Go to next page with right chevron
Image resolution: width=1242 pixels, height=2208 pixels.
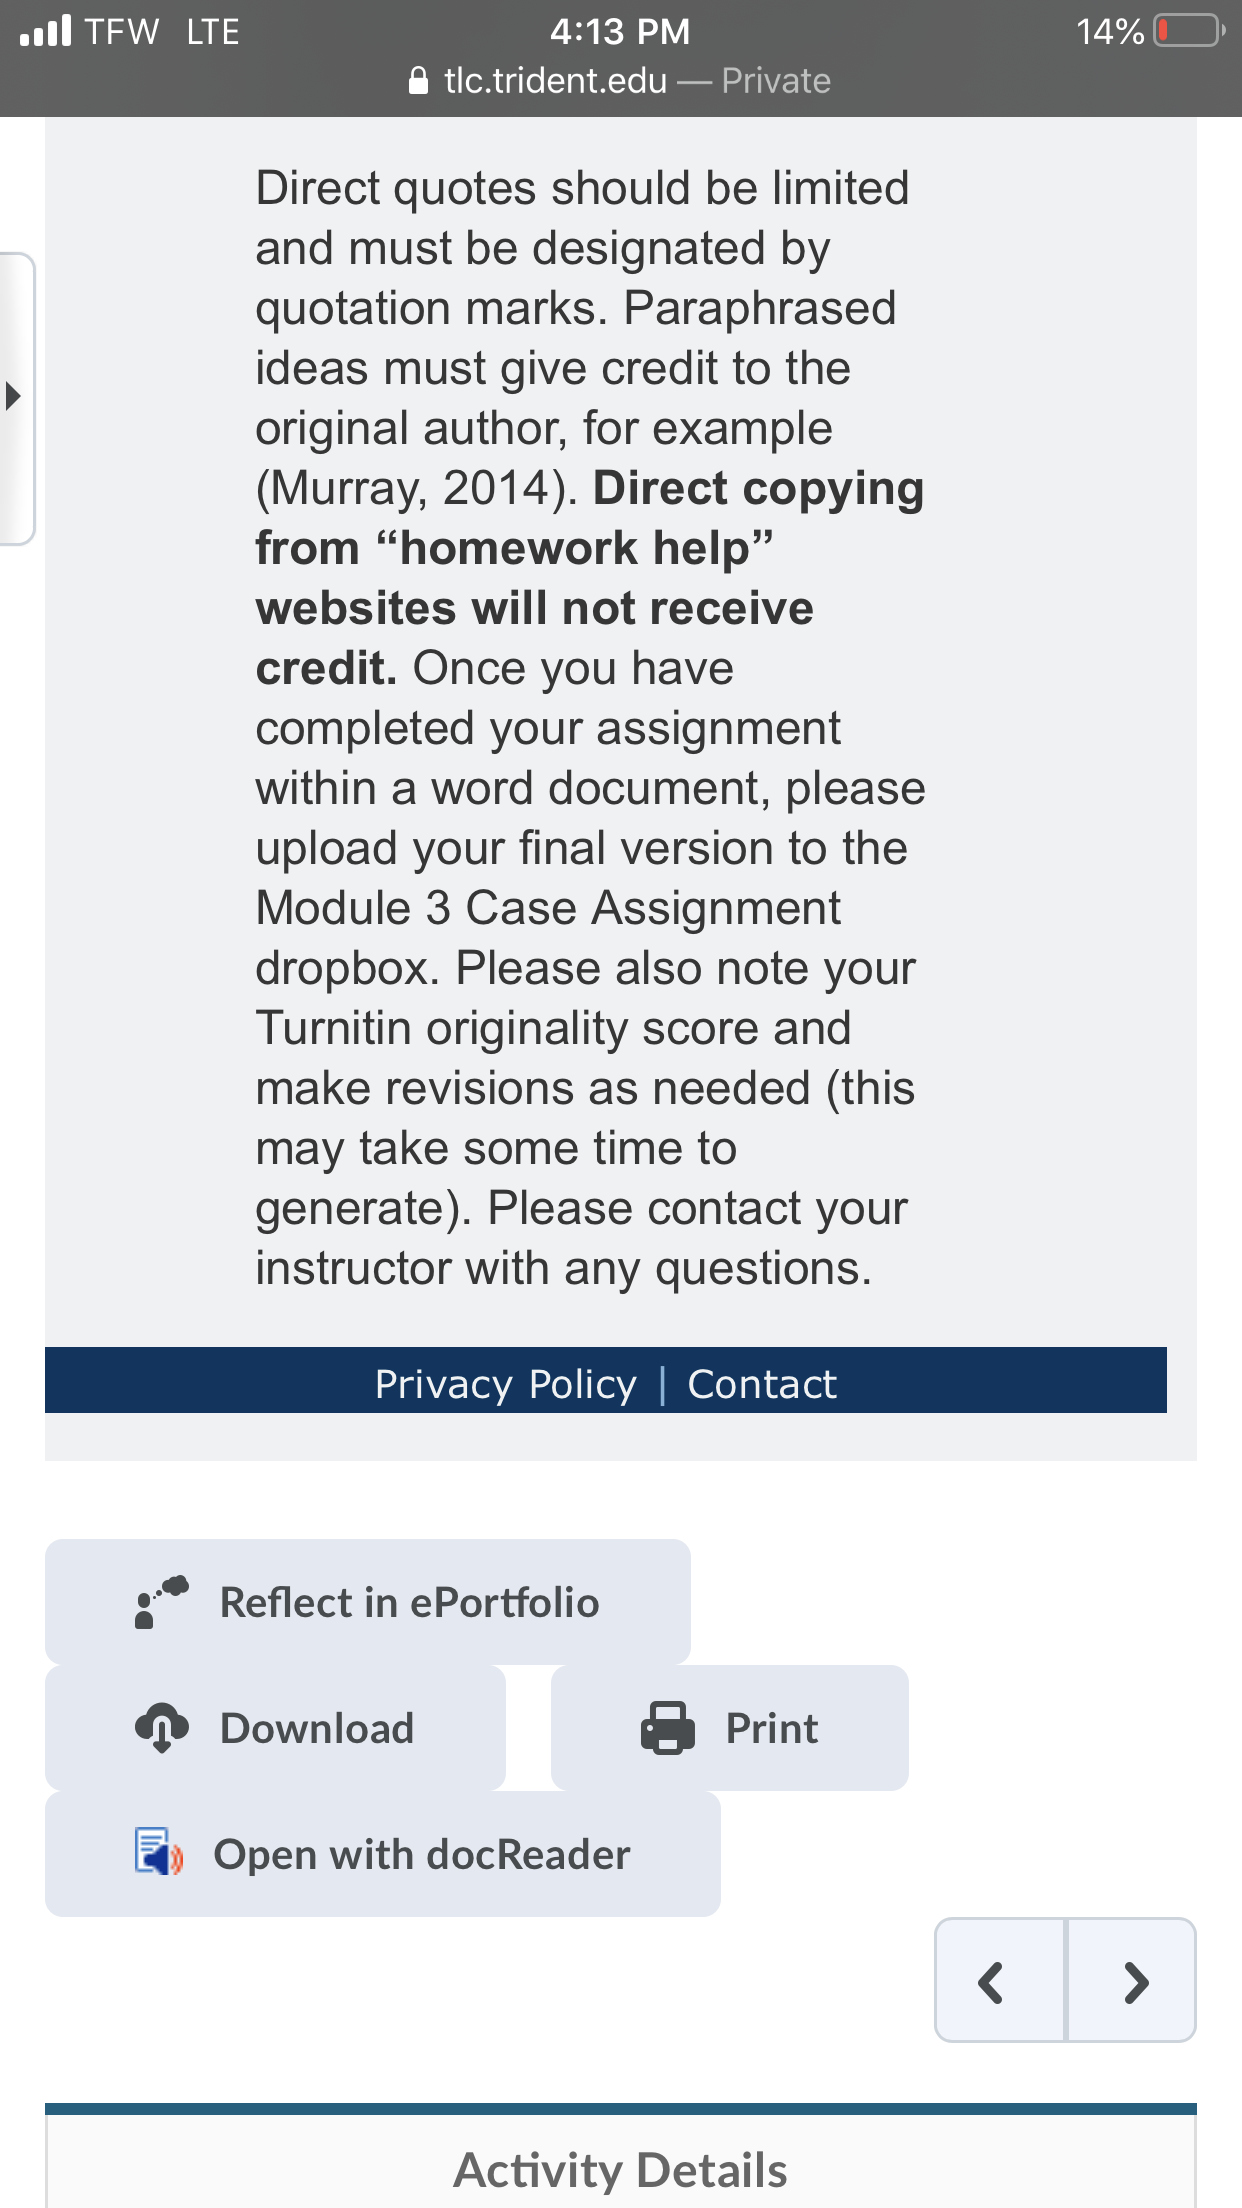[1132, 1980]
